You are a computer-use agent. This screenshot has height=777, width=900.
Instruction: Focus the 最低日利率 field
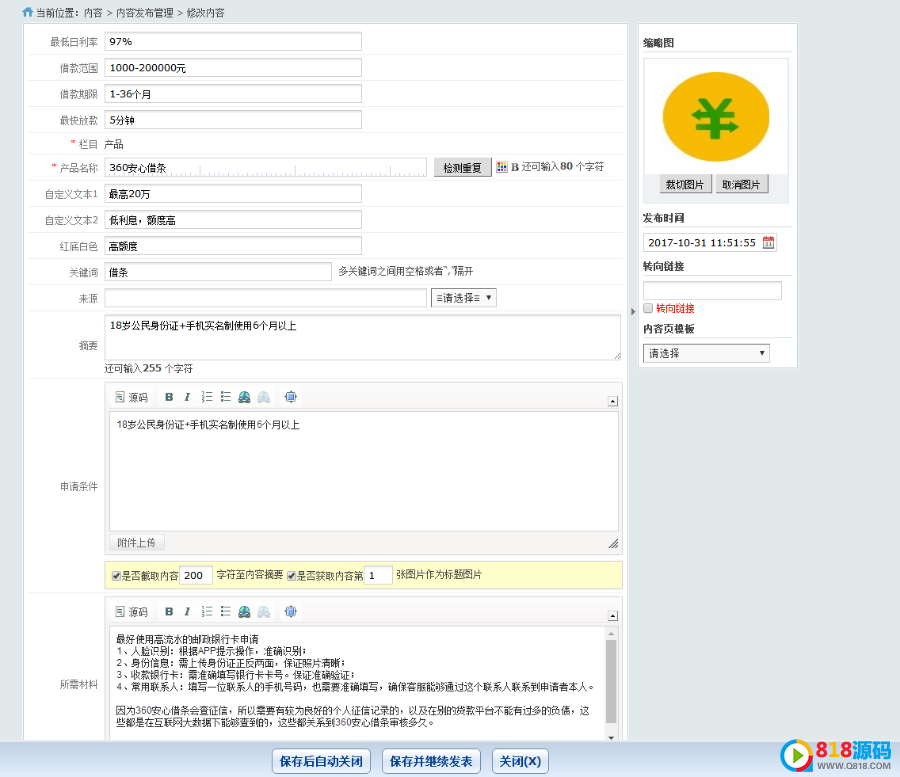click(233, 41)
